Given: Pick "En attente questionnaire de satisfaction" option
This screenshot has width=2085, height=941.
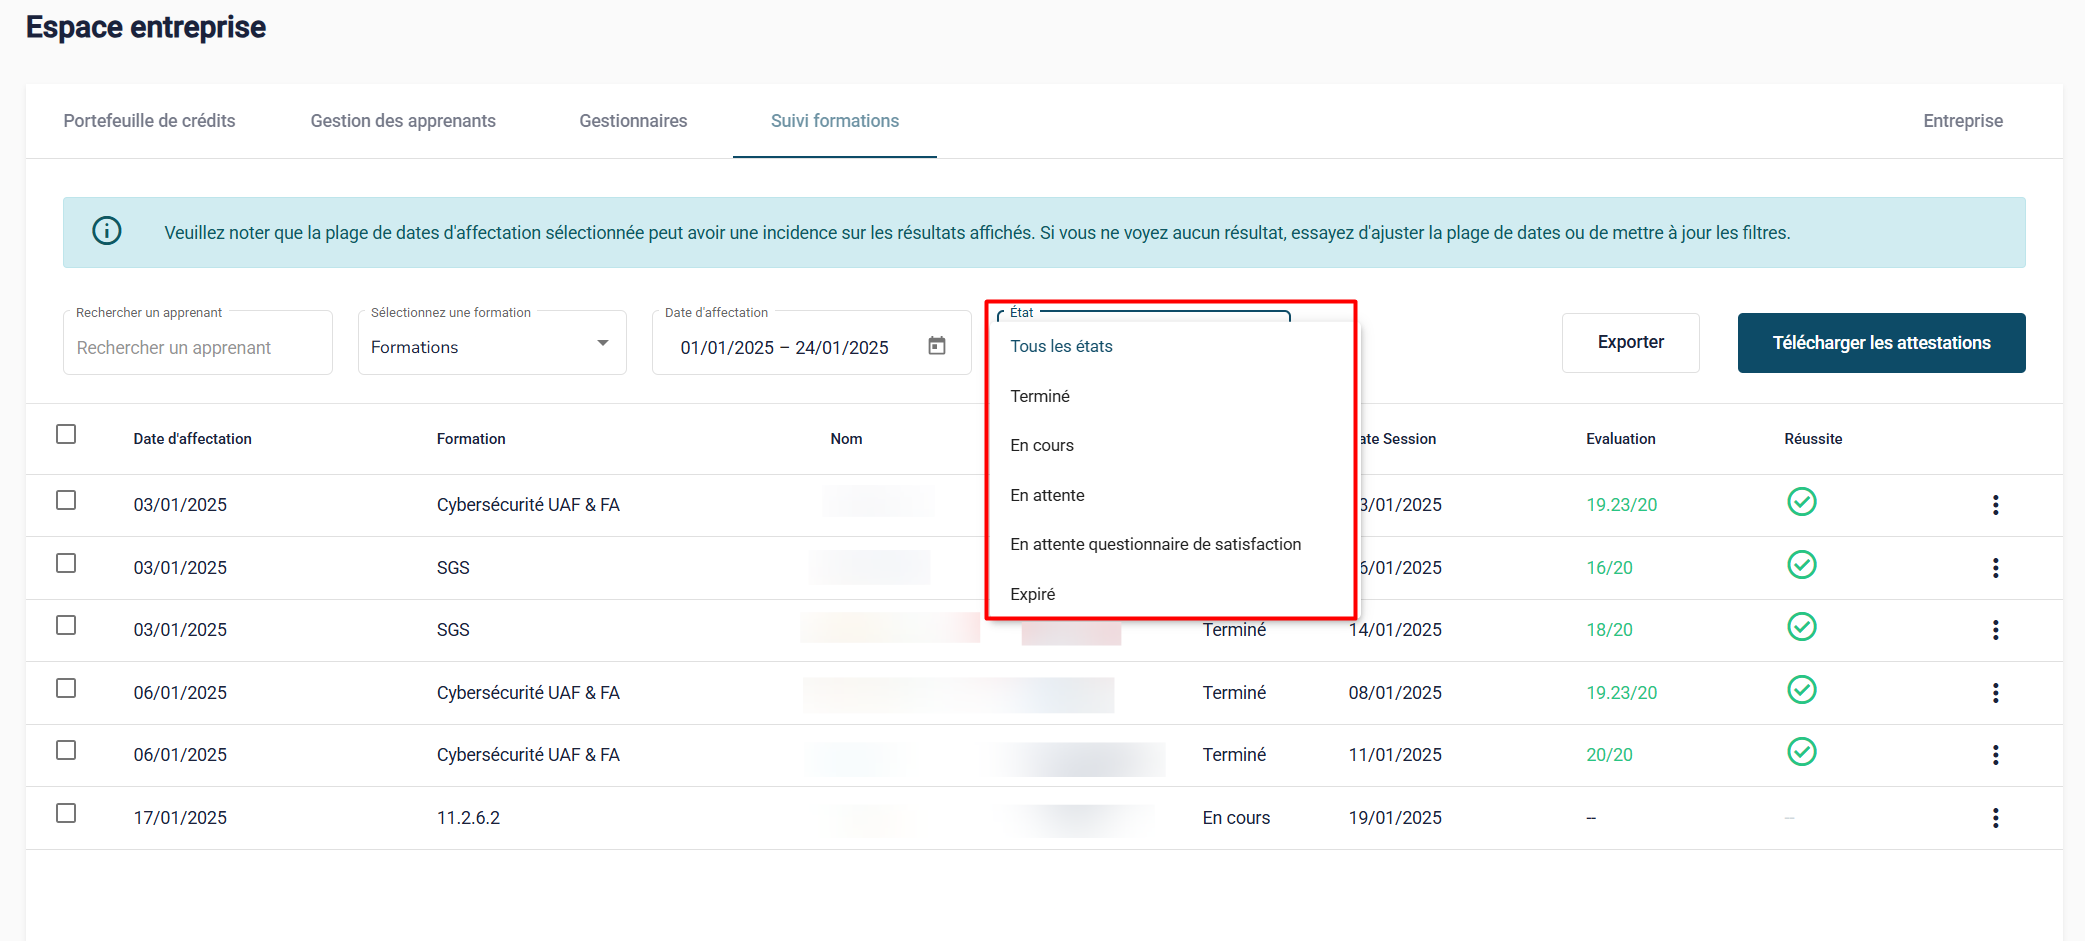Looking at the screenshot, I should 1155,544.
